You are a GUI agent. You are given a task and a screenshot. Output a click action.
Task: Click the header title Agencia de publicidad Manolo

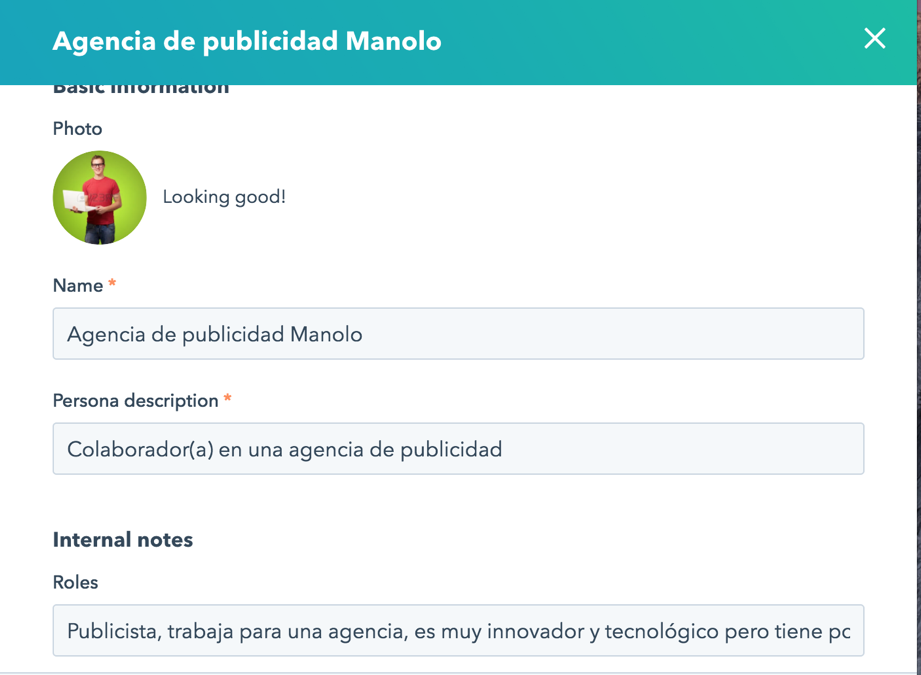pyautogui.click(x=247, y=42)
